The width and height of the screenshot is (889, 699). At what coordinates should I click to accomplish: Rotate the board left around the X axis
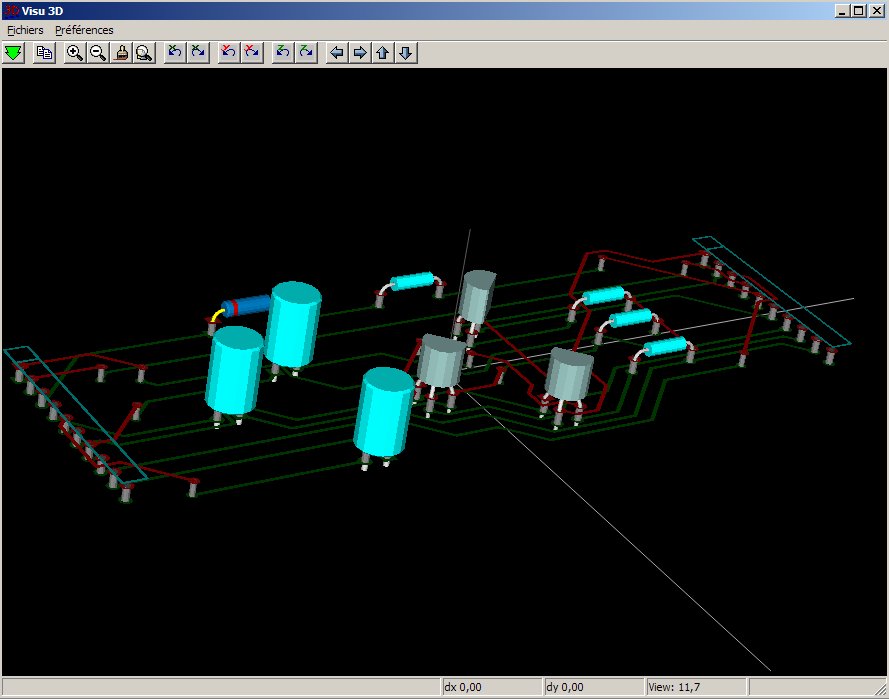click(175, 53)
